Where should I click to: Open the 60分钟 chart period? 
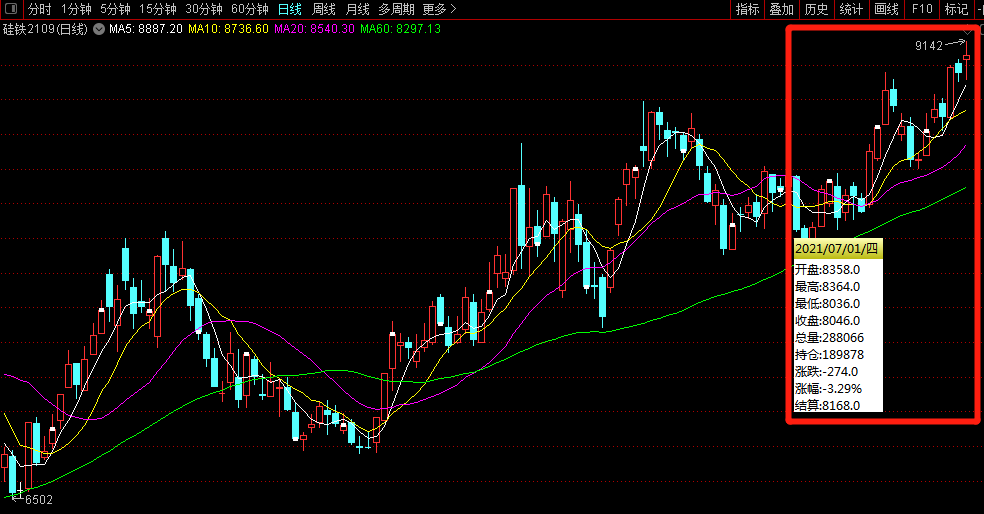[249, 9]
